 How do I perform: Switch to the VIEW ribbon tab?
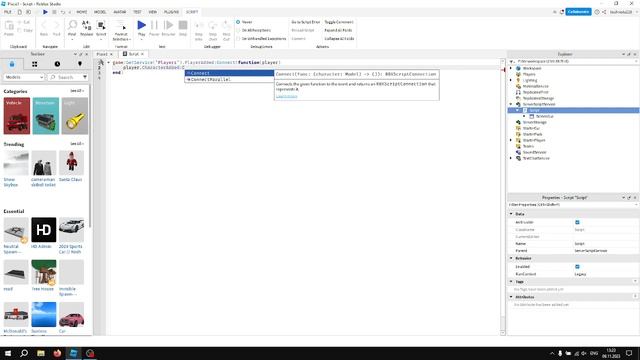point(153,12)
